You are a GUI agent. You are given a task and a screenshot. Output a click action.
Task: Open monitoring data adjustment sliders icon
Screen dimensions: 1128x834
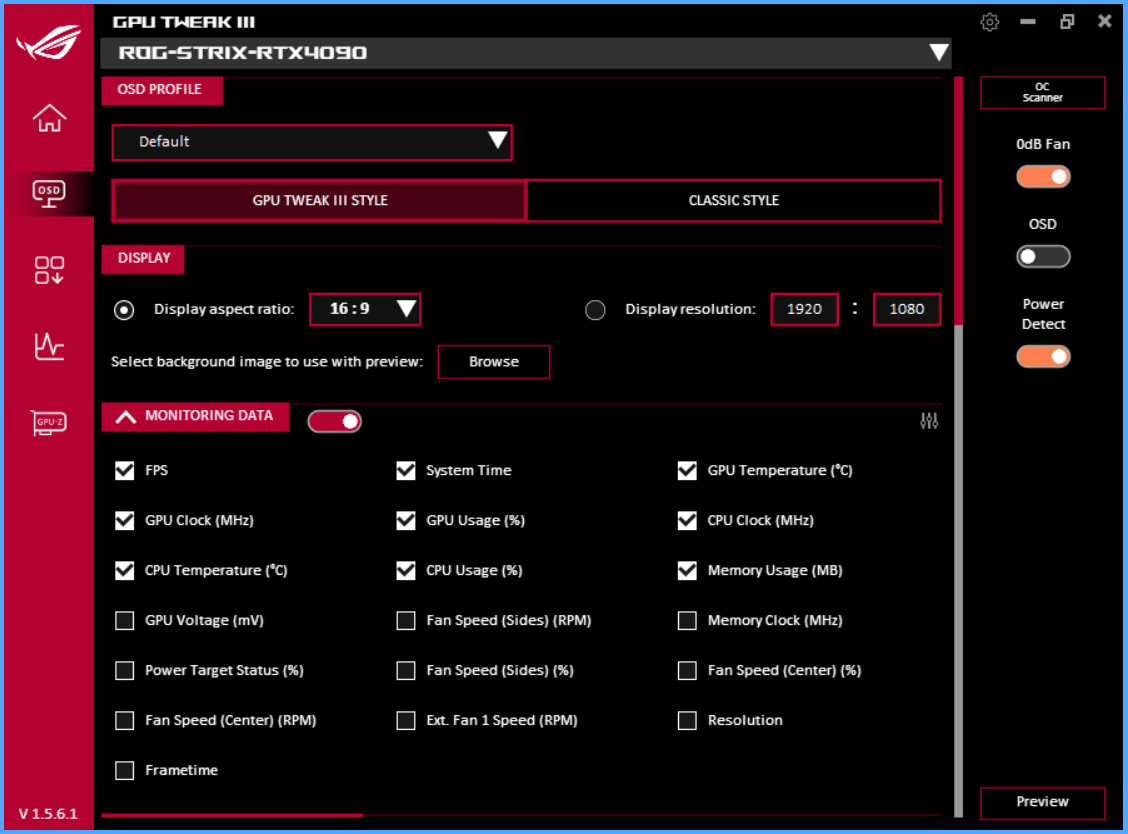point(929,421)
